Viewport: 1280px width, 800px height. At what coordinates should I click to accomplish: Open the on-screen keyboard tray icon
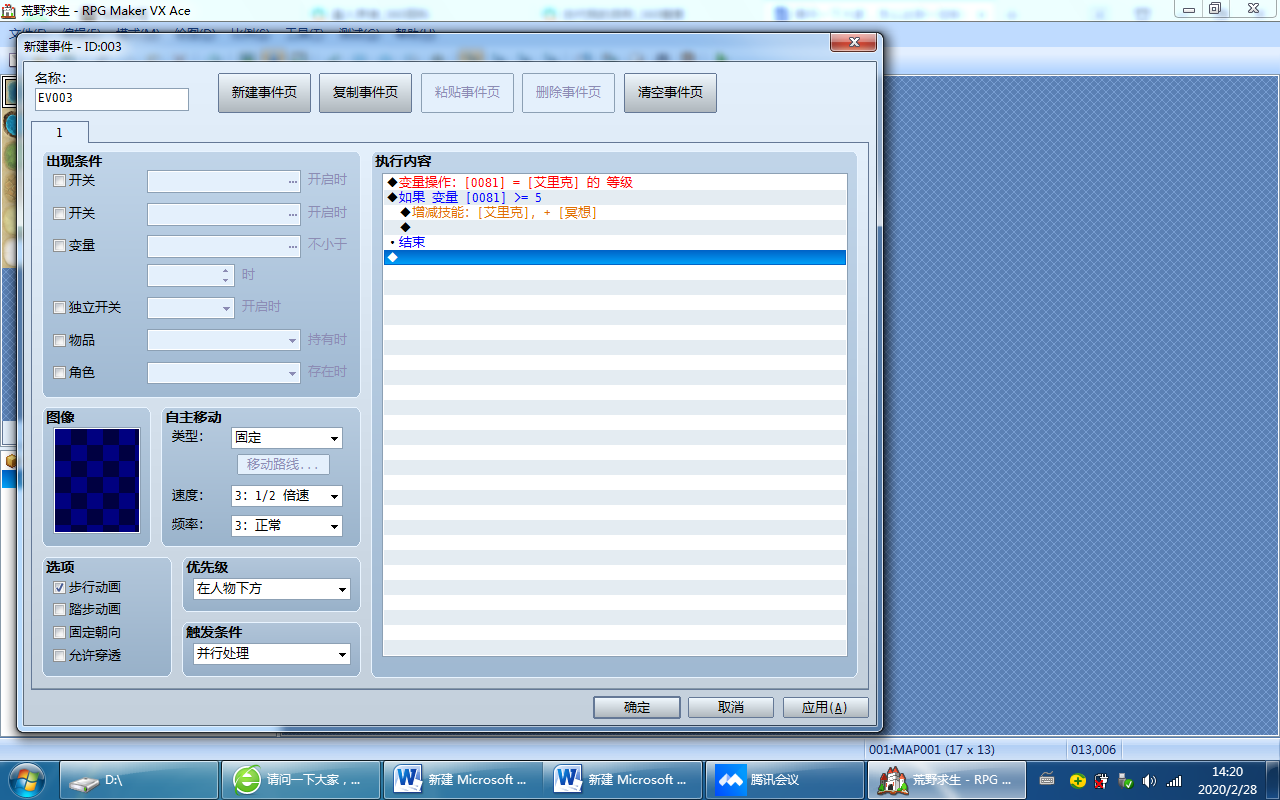[x=1047, y=780]
